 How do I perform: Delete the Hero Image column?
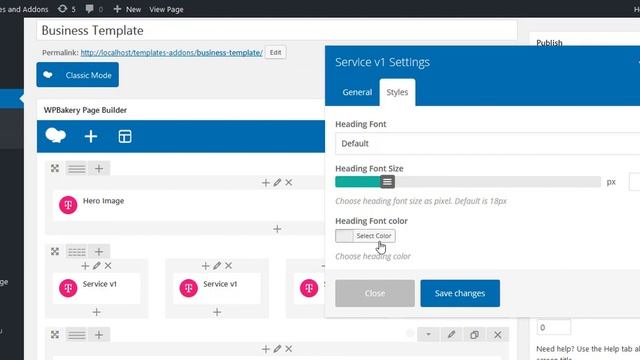[x=289, y=182]
